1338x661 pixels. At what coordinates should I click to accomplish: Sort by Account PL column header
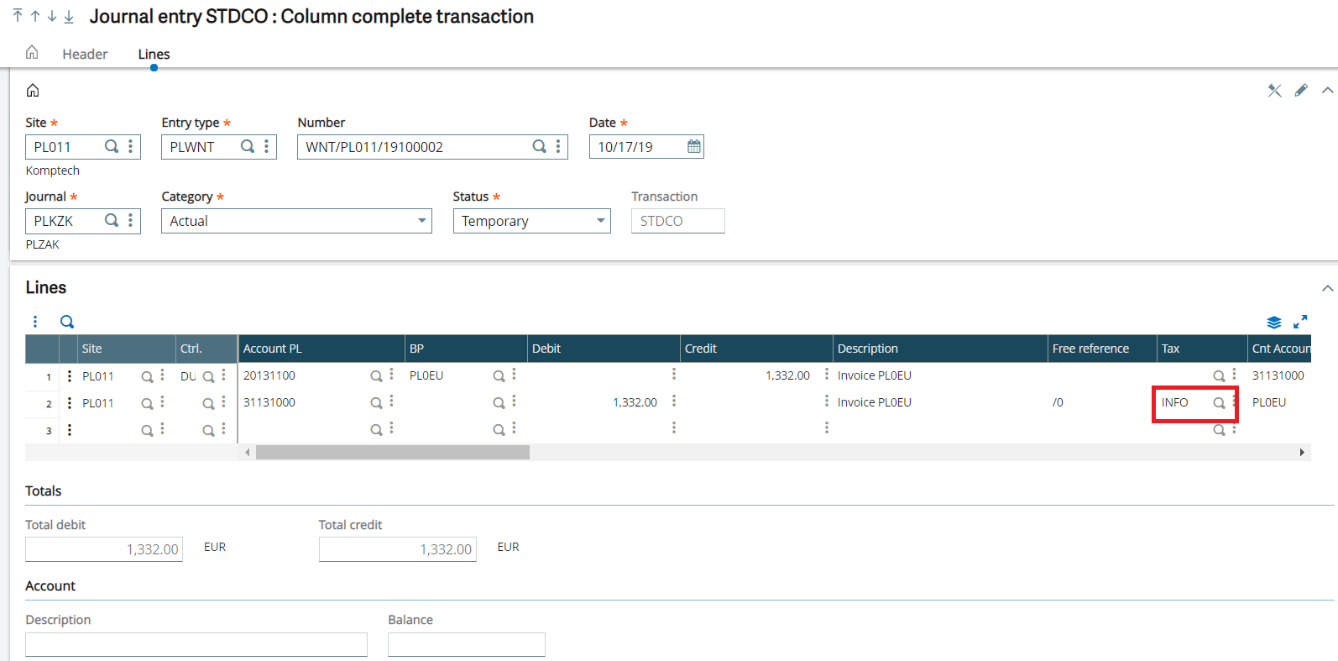pyautogui.click(x=321, y=349)
